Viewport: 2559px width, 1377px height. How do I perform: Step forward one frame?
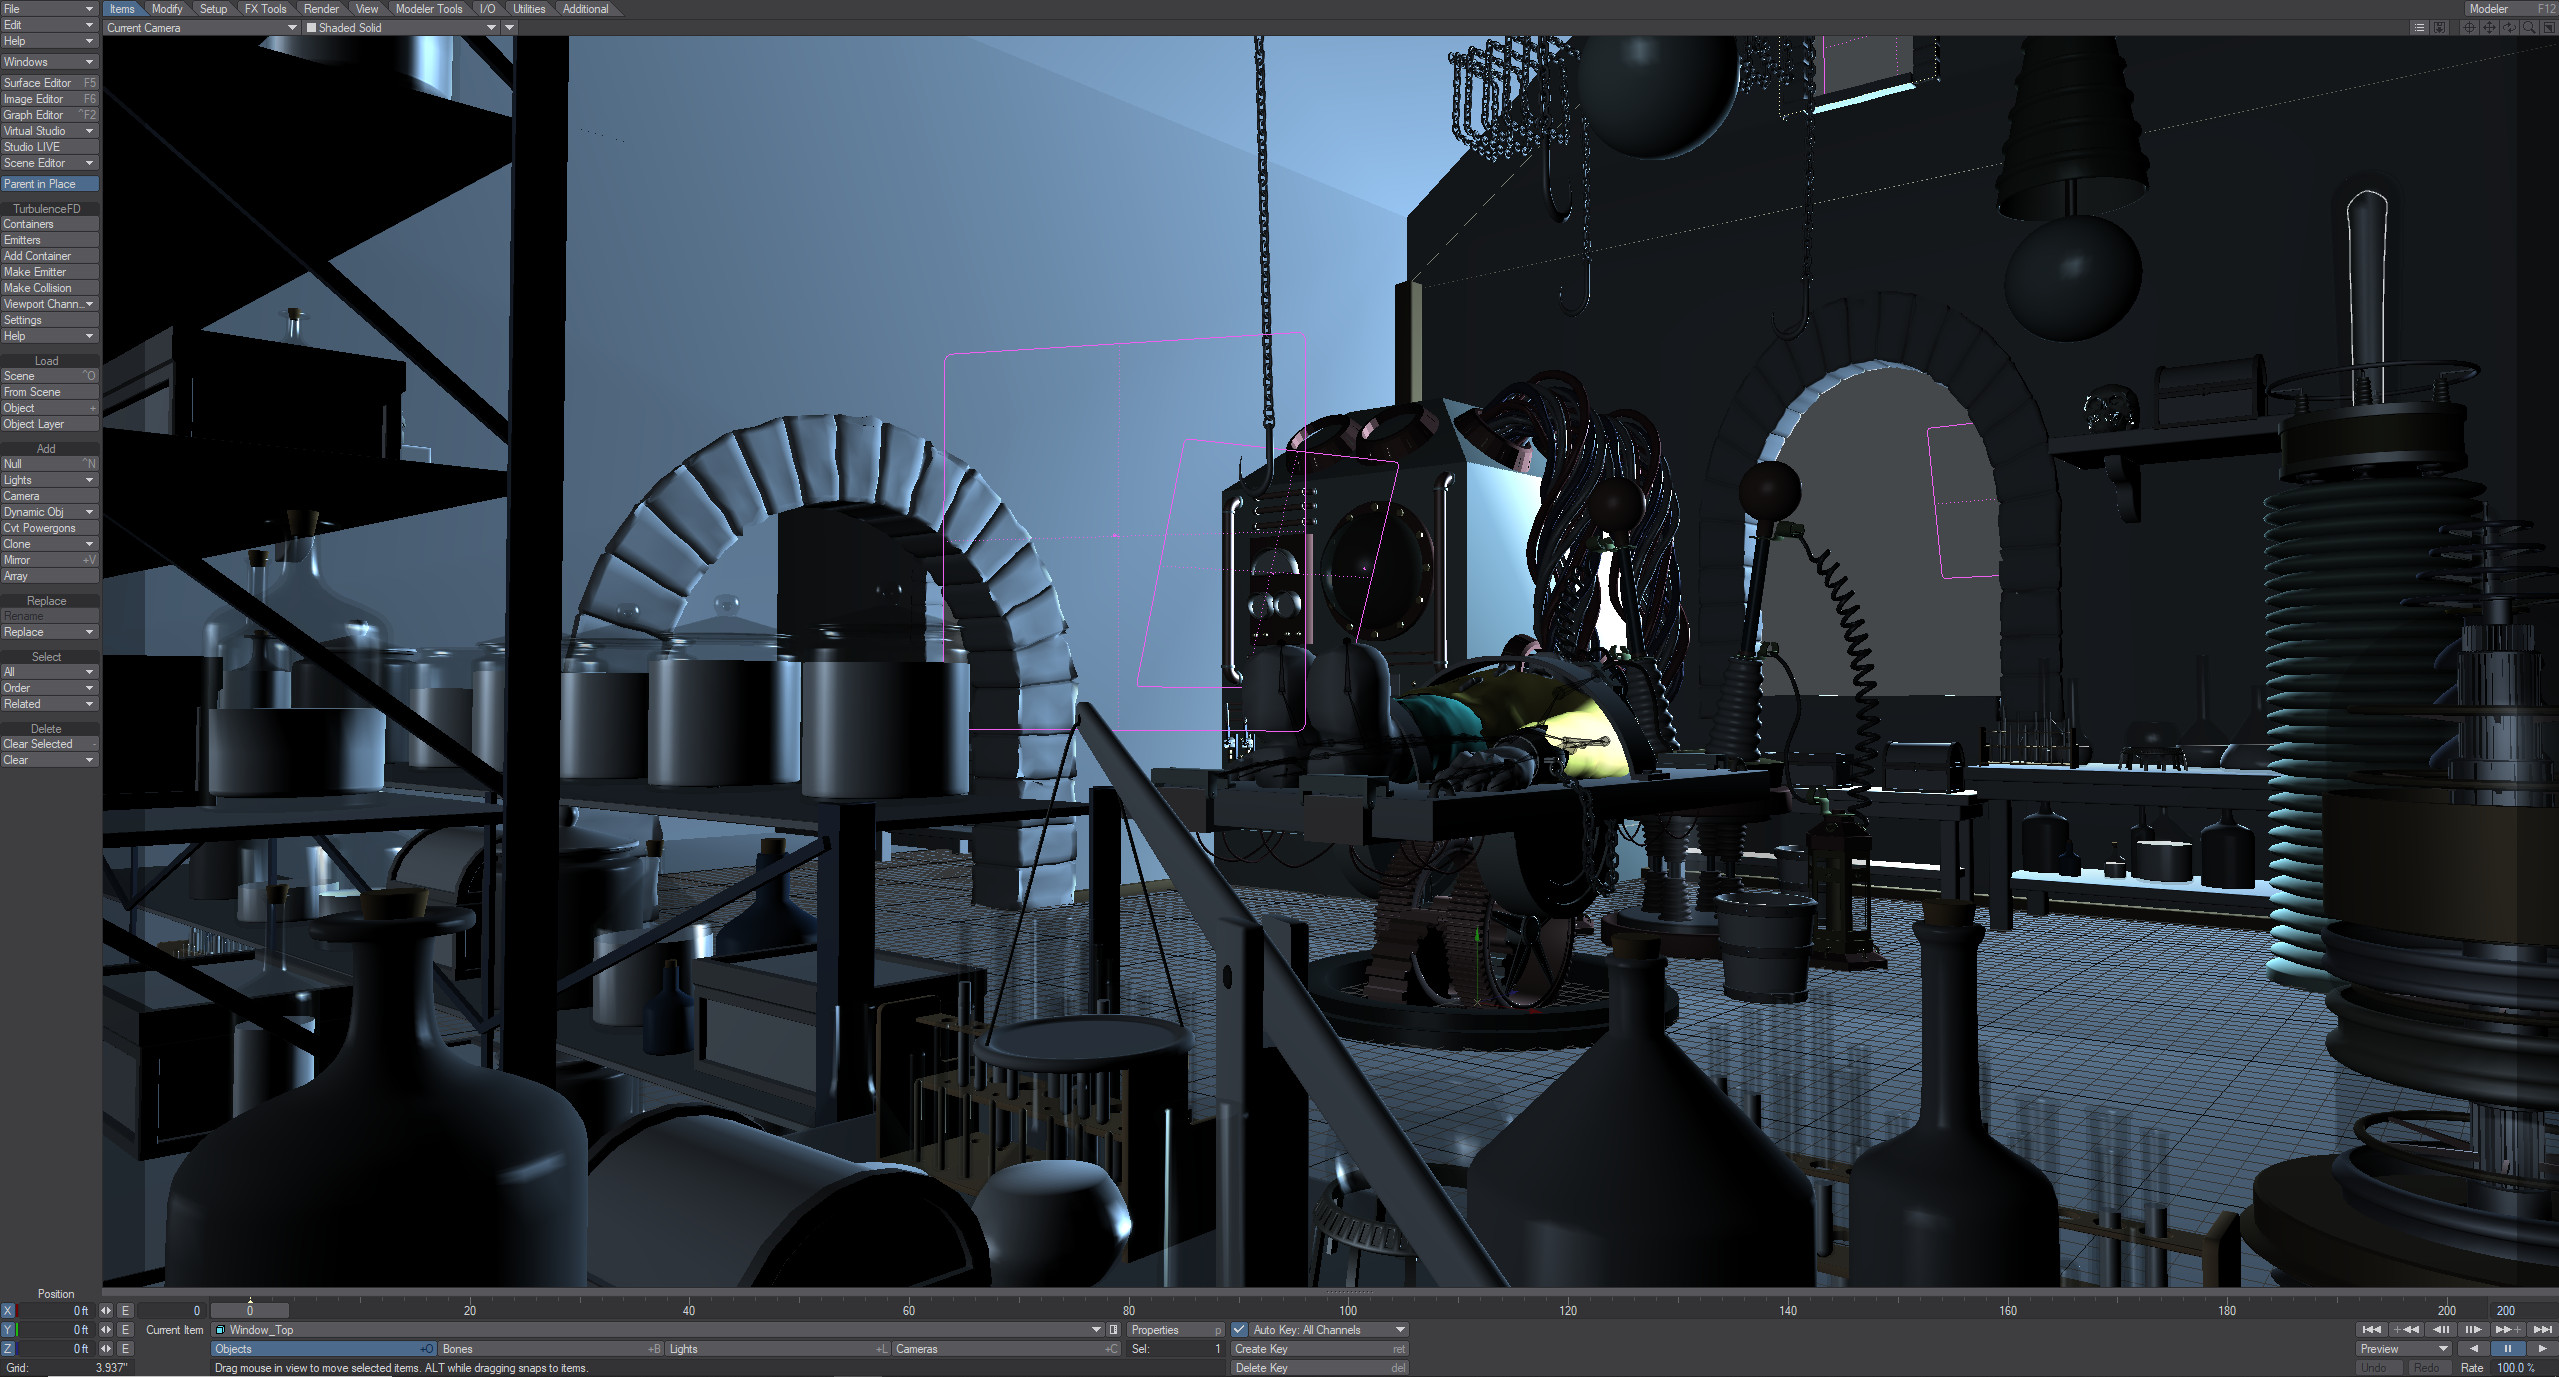point(2474,1329)
